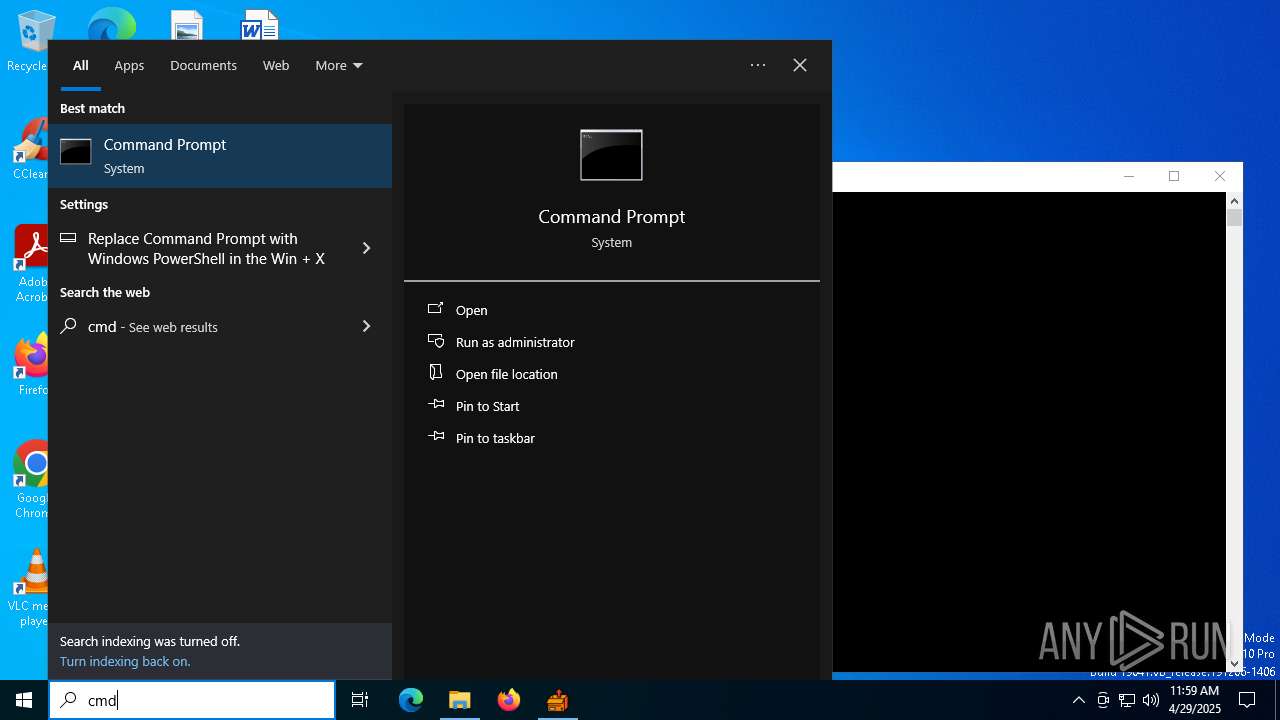Open Task View on the taskbar
Viewport: 1280px width, 720px height.
pos(360,700)
